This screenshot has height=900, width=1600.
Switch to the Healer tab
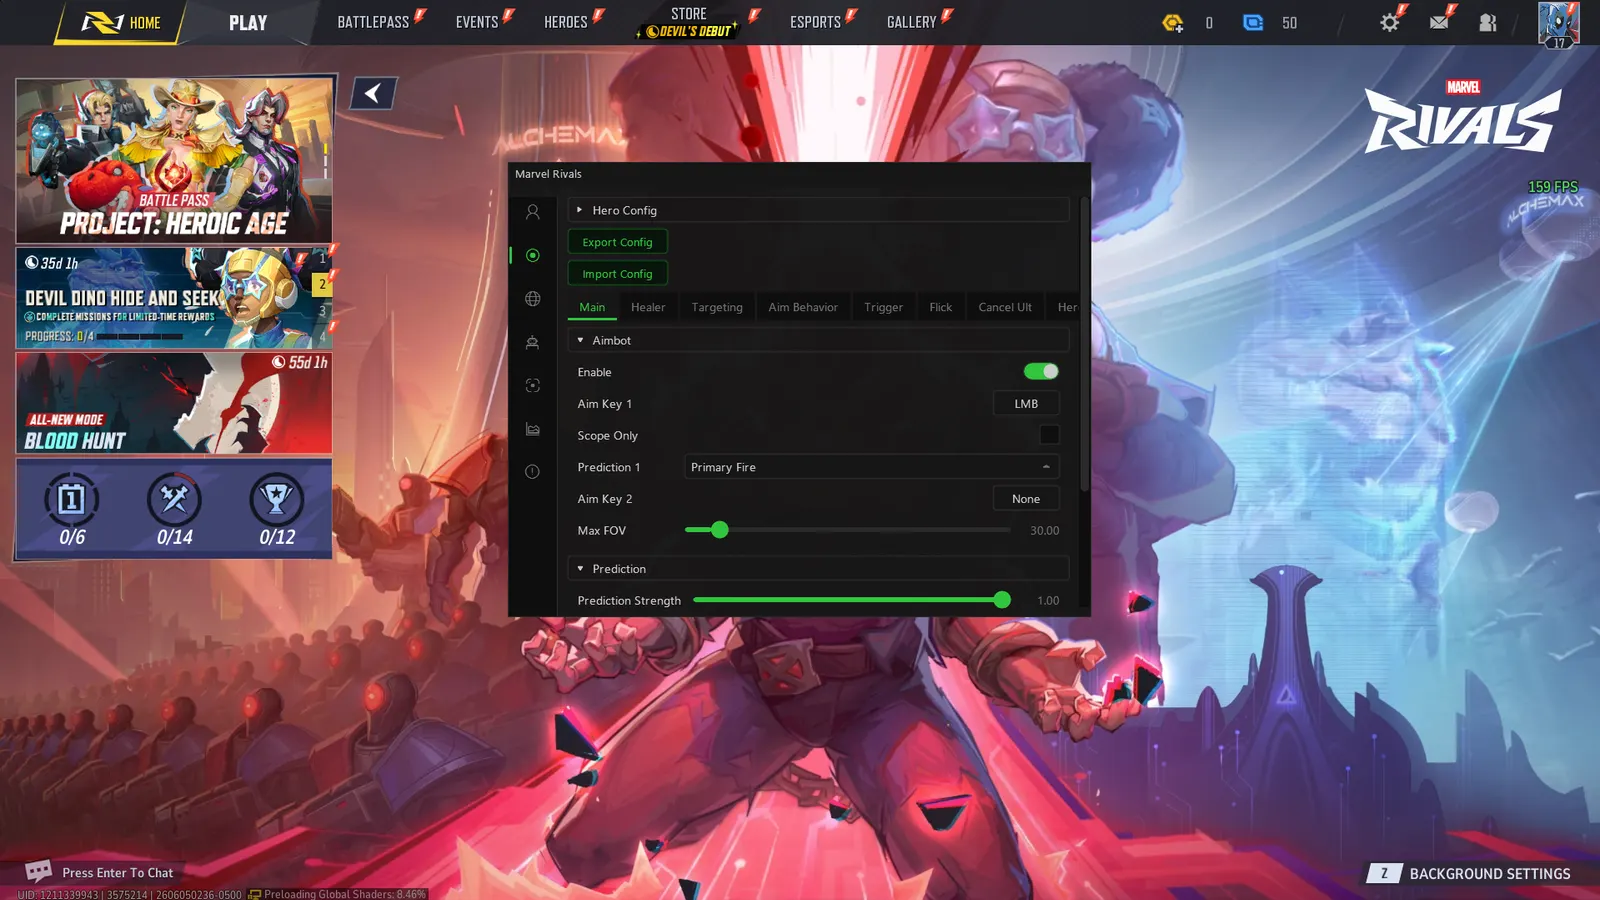(x=648, y=307)
